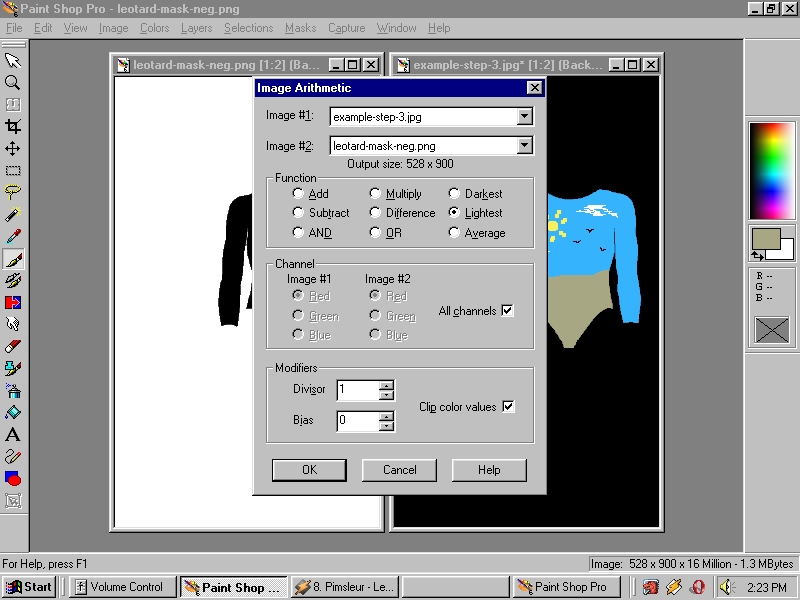Select the Object Selector tool
This screenshot has height=600, width=800.
pos(13,501)
